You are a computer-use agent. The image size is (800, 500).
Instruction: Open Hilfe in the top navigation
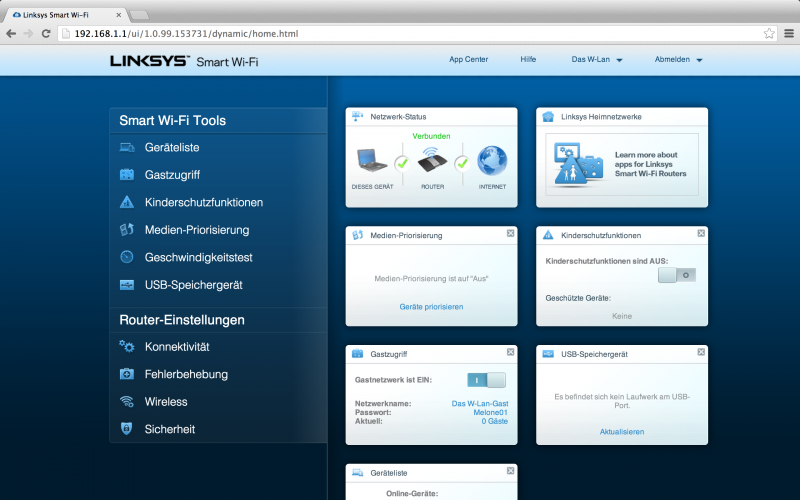point(528,59)
